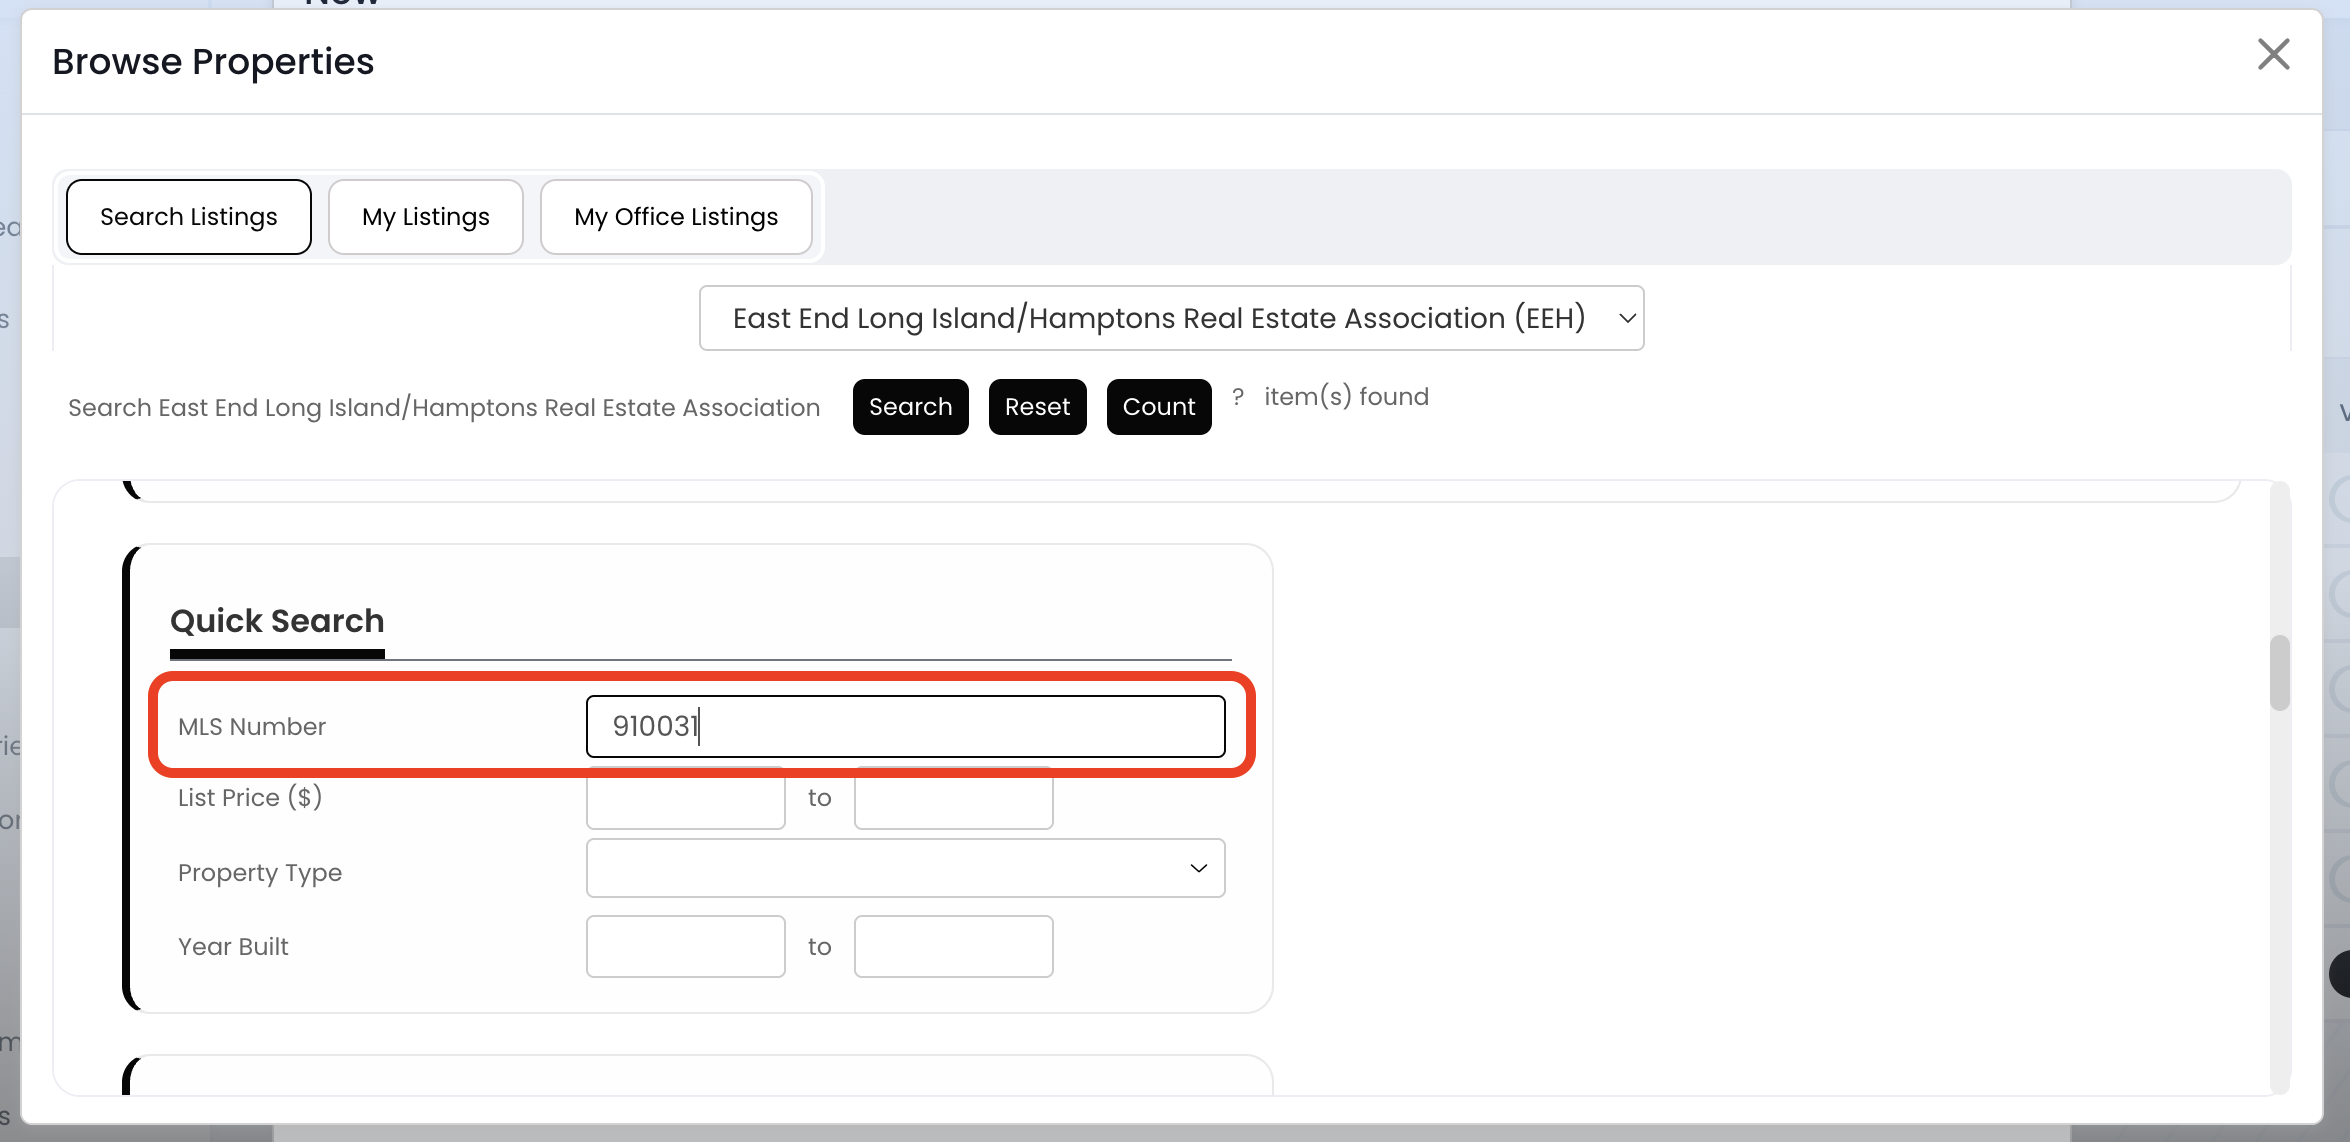Close the Browse Properties dialog

pos(2273,55)
